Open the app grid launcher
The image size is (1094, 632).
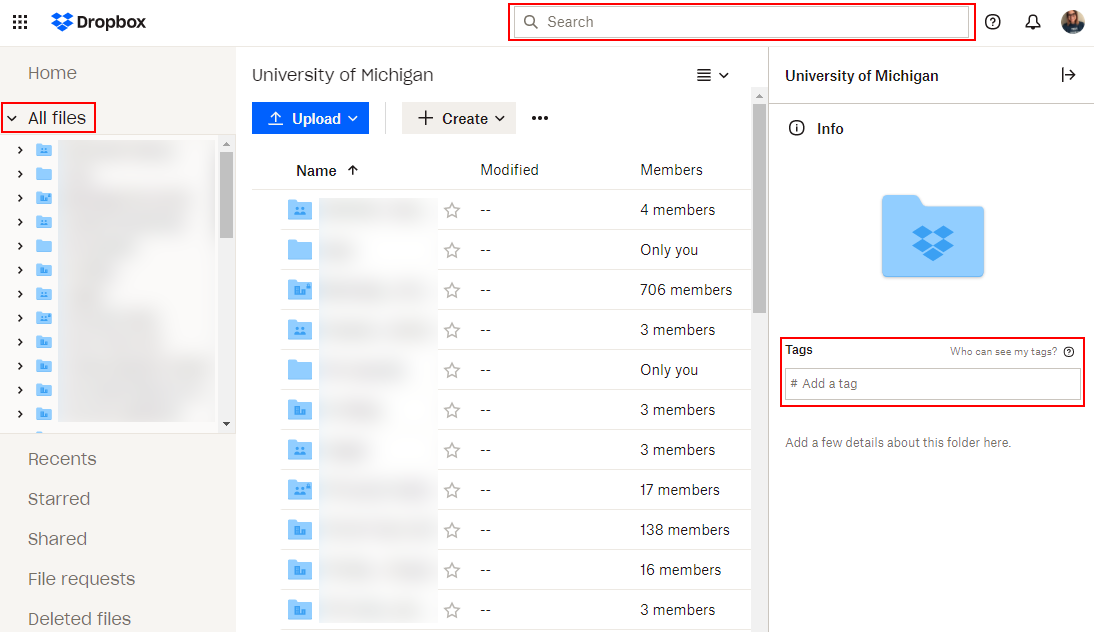click(20, 22)
